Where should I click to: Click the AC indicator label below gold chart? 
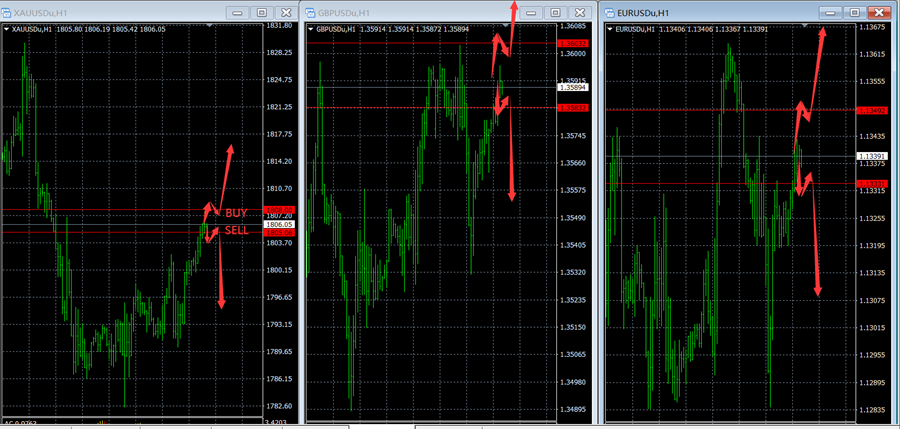[22, 422]
